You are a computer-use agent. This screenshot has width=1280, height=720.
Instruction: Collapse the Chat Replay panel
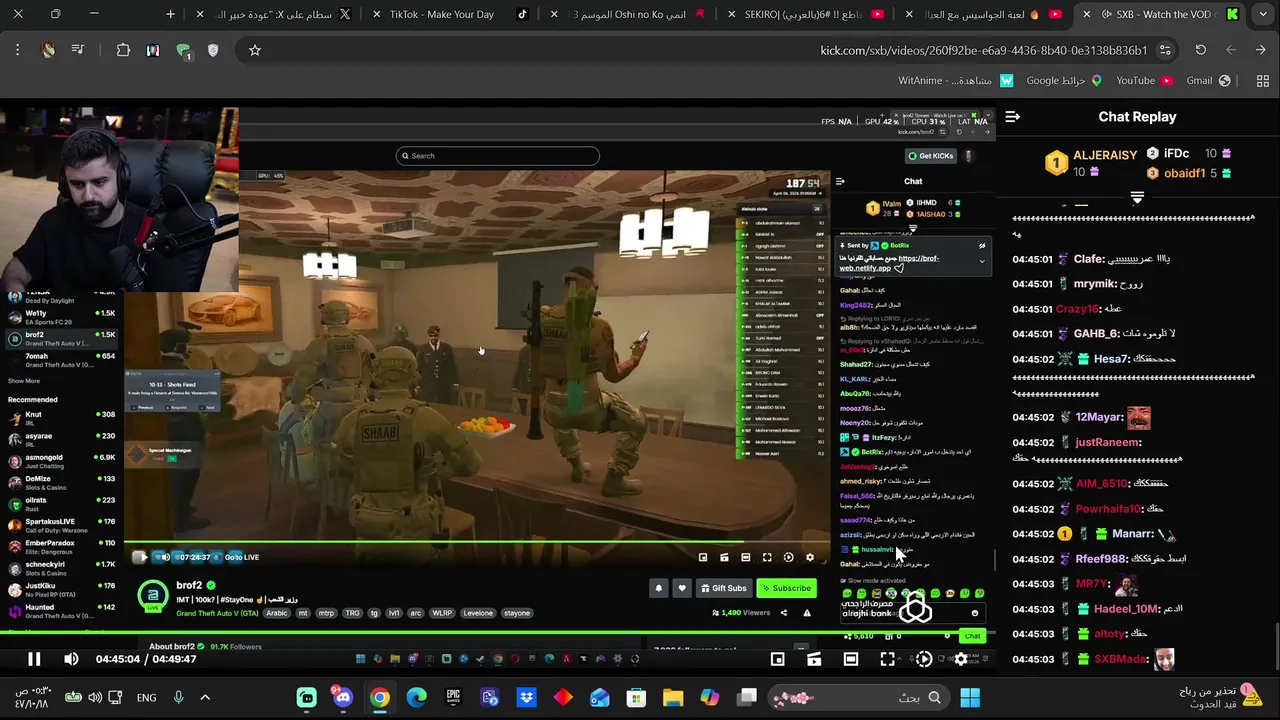pyautogui.click(x=1012, y=117)
